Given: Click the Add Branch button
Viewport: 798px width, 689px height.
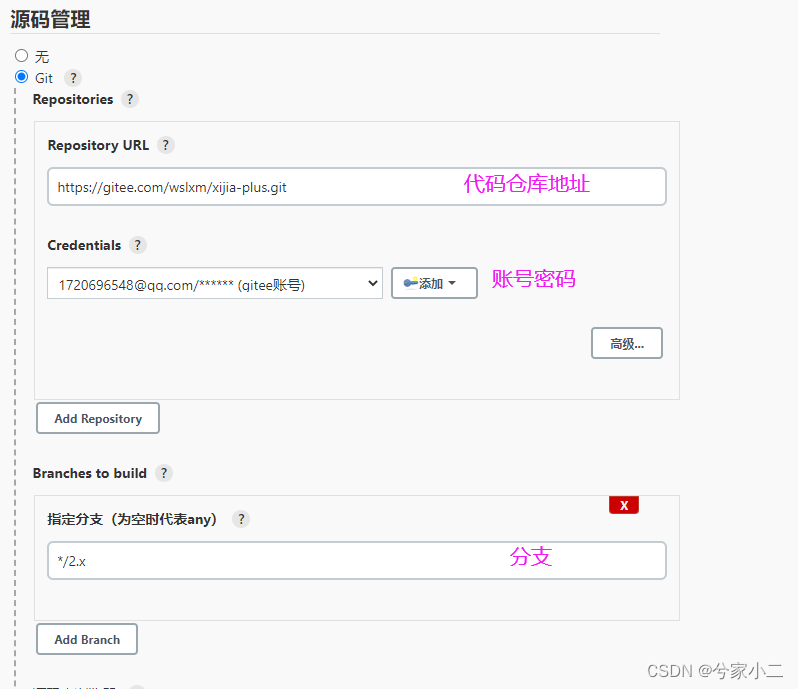Looking at the screenshot, I should [x=87, y=639].
